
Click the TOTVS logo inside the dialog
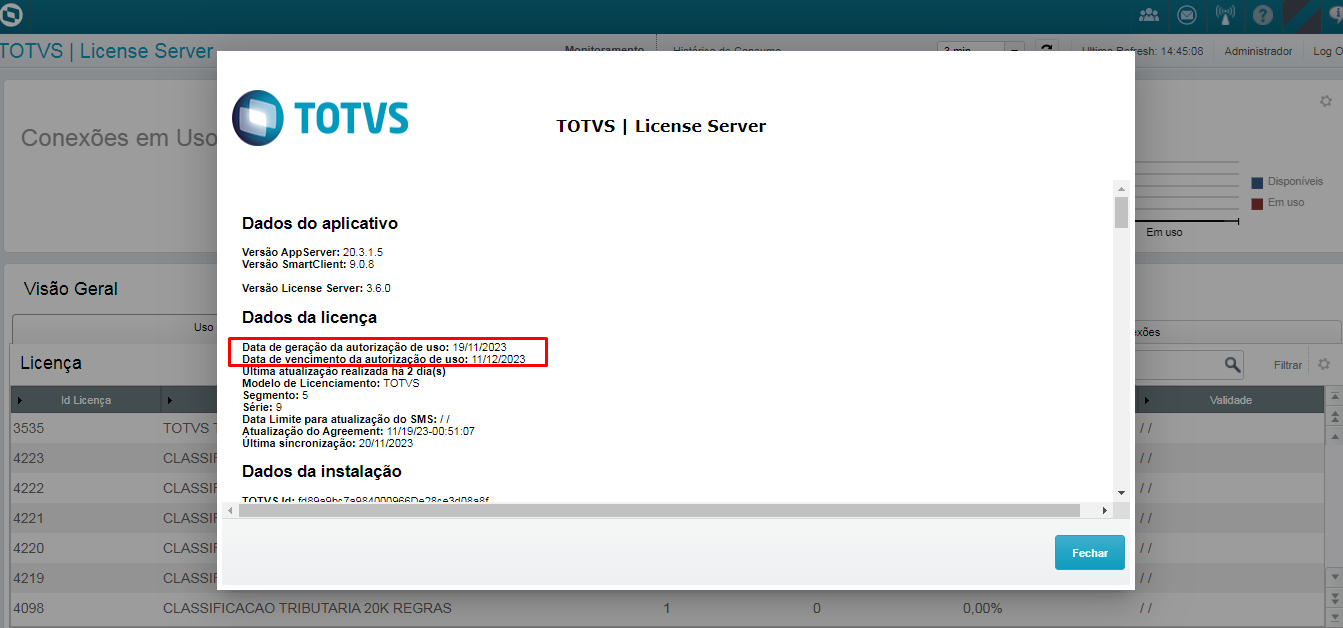pos(320,117)
